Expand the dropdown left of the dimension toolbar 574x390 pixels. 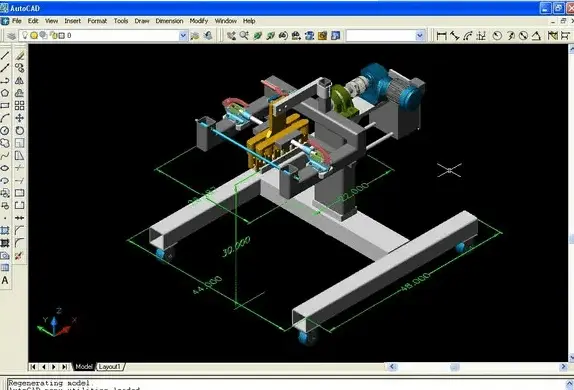tap(420, 36)
